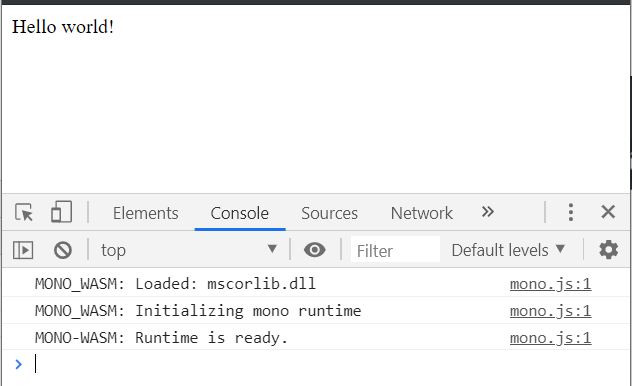The image size is (632, 386).
Task: Open mono.js:1 link for Initializing mono runtime
Action: click(550, 311)
